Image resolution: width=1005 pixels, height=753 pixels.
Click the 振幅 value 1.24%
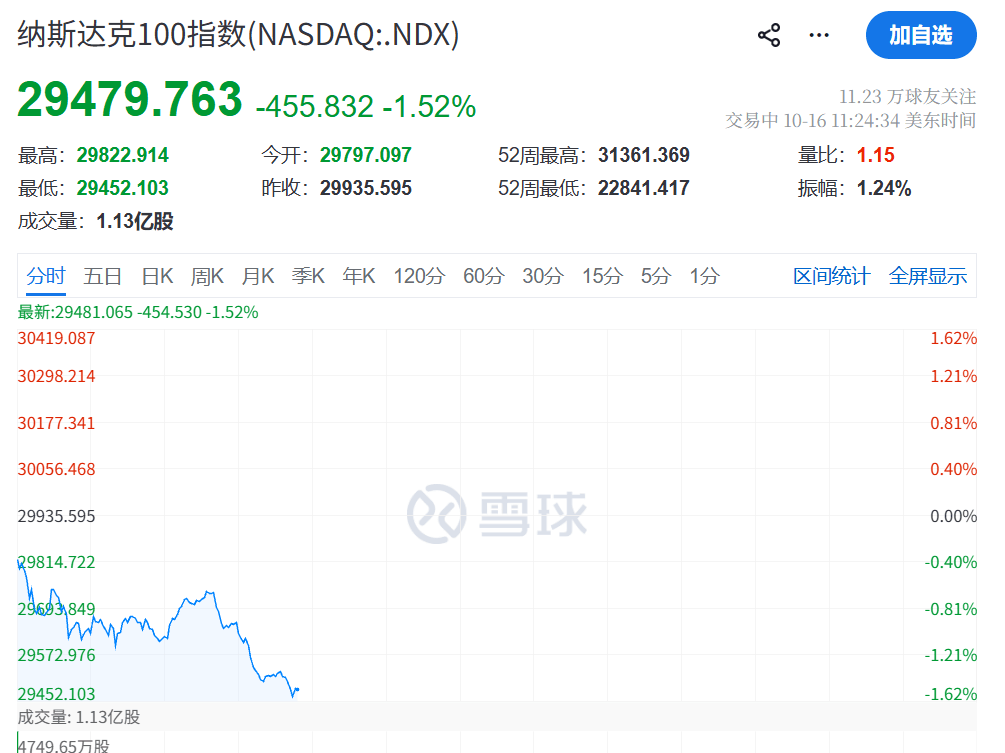[x=883, y=188]
